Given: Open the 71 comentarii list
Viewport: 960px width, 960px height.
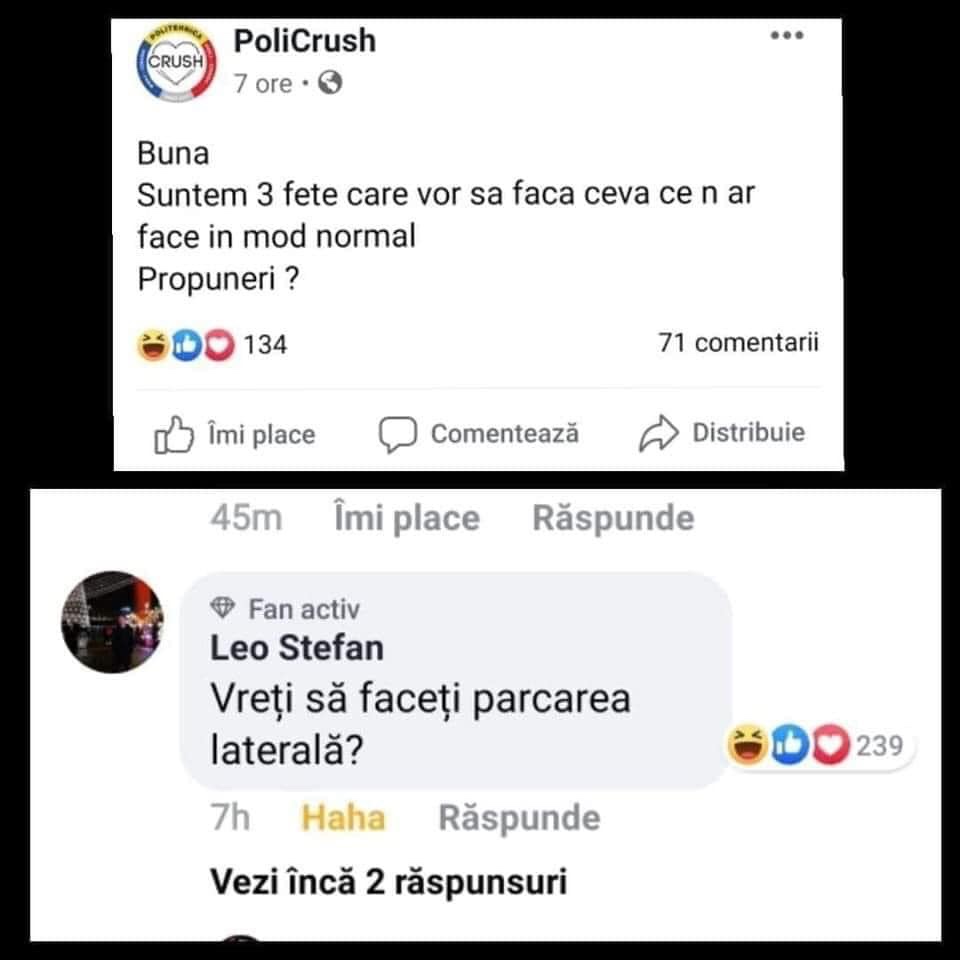Looking at the screenshot, I should tap(738, 344).
